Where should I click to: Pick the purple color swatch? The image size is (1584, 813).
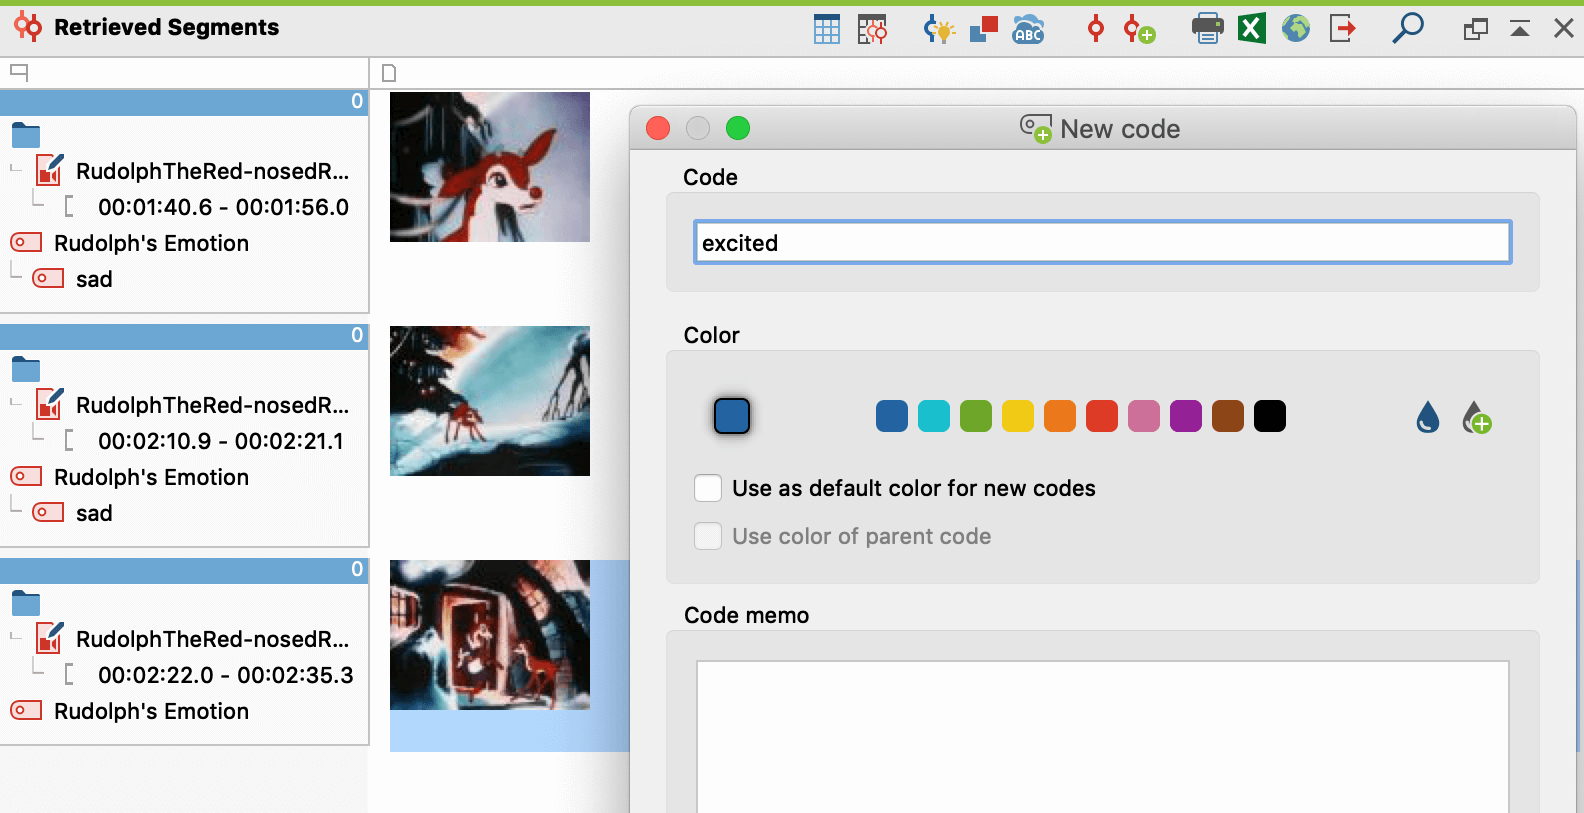click(x=1186, y=416)
